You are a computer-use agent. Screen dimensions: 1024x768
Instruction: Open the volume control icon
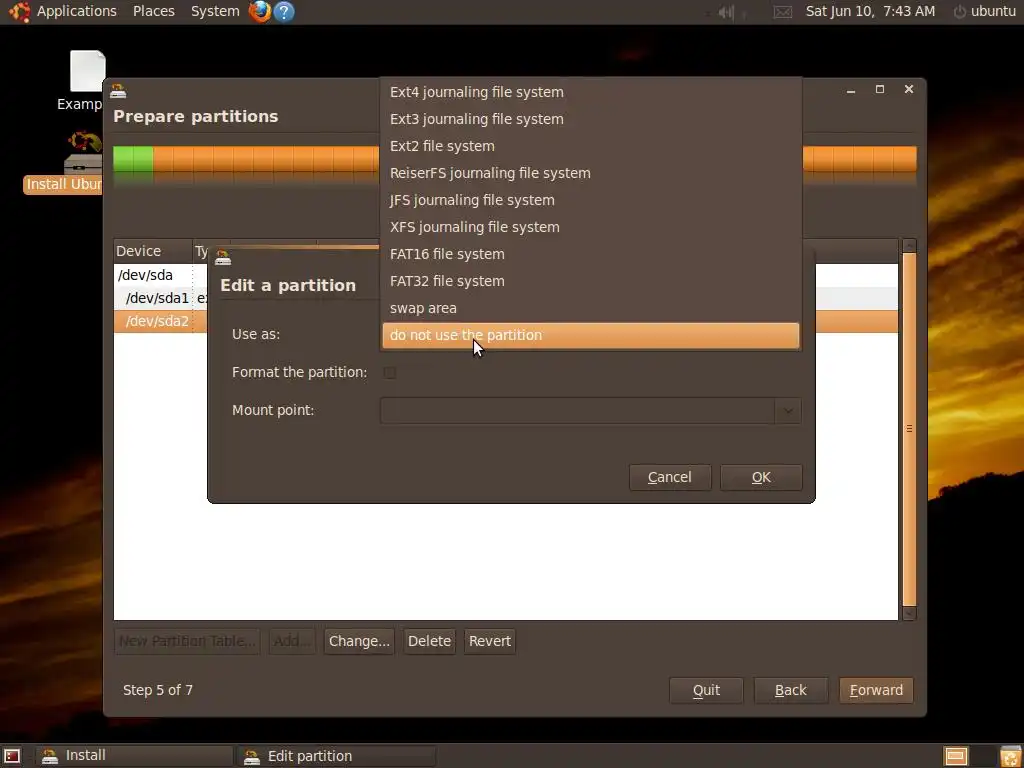726,12
